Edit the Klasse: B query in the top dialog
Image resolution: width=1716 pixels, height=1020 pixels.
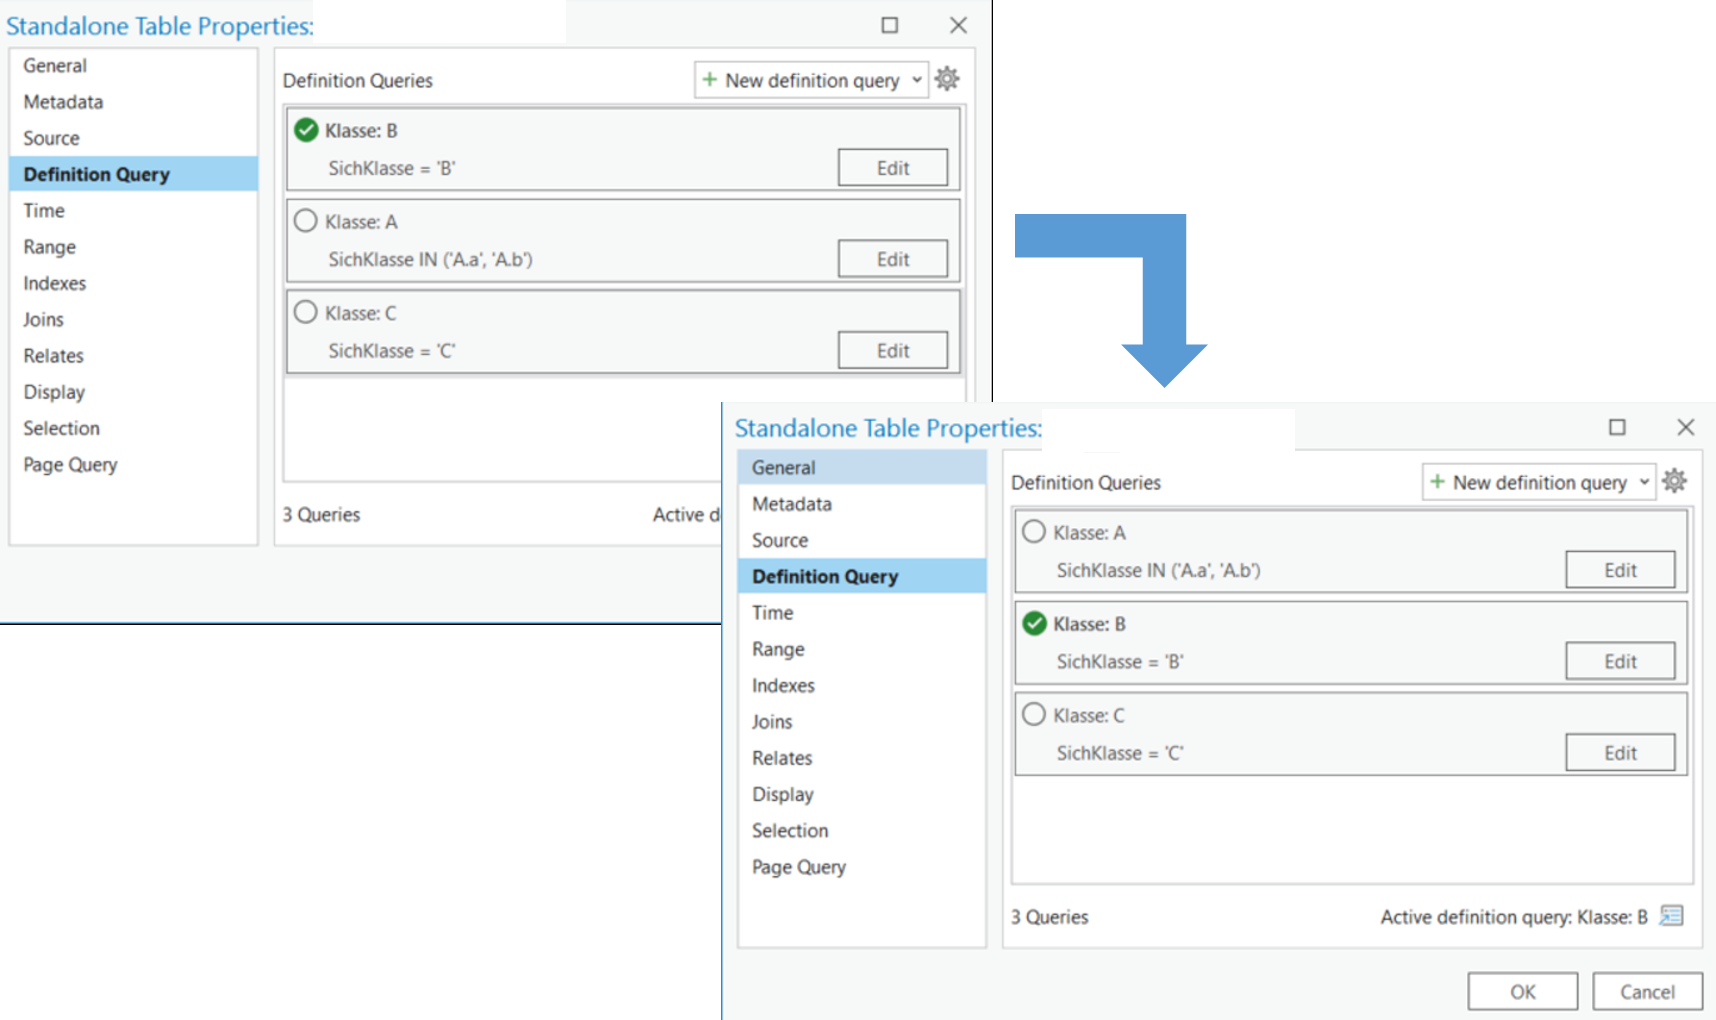click(x=892, y=167)
